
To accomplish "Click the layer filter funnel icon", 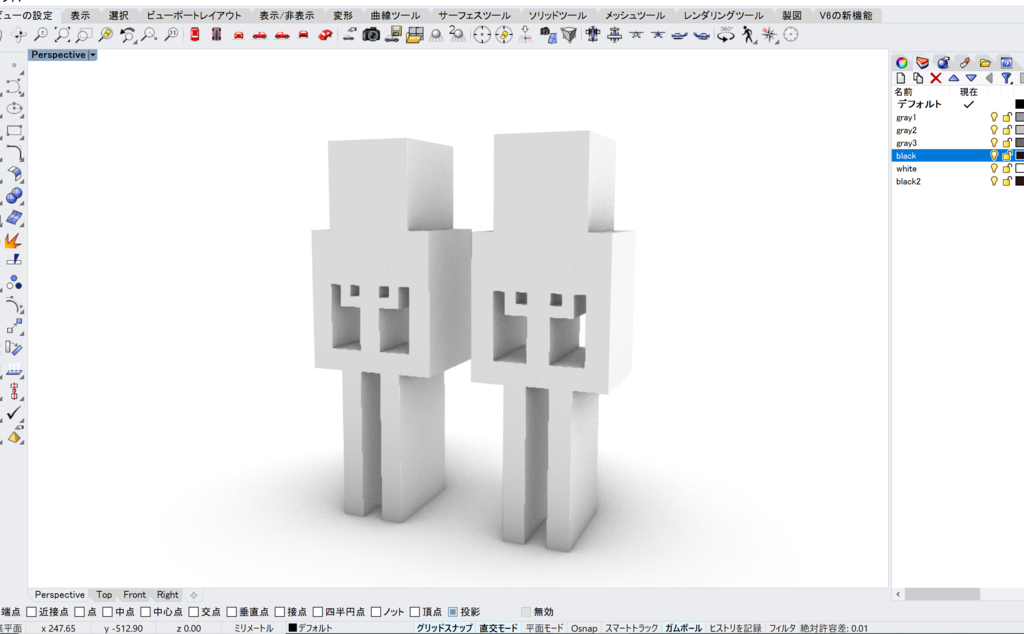I will pyautogui.click(x=1006, y=78).
